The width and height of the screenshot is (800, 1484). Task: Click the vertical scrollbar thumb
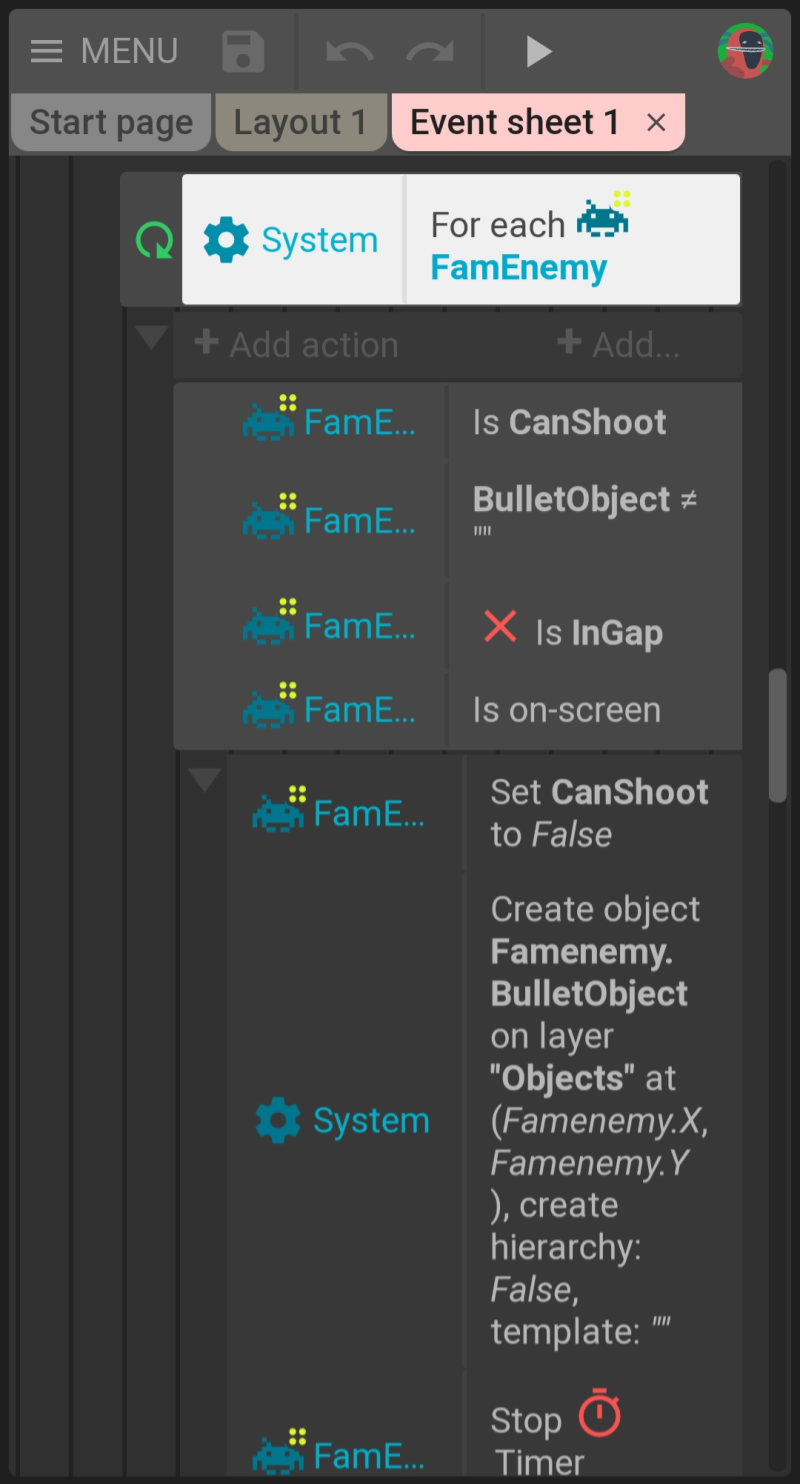pyautogui.click(x=777, y=735)
